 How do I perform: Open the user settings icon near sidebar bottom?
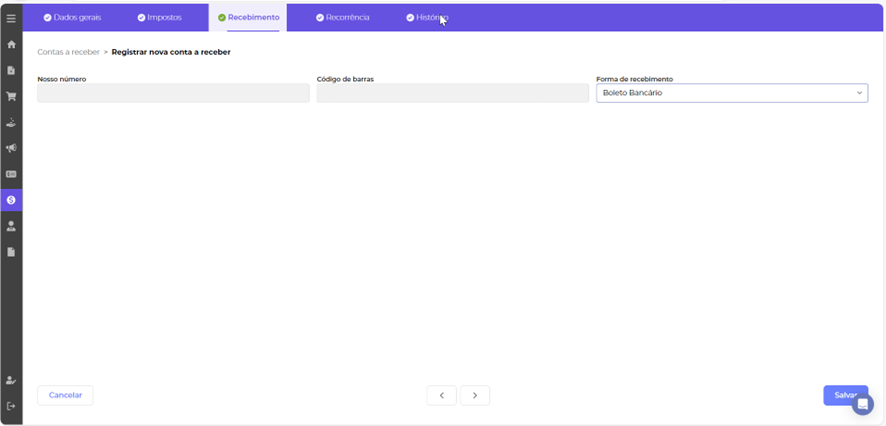pos(11,380)
